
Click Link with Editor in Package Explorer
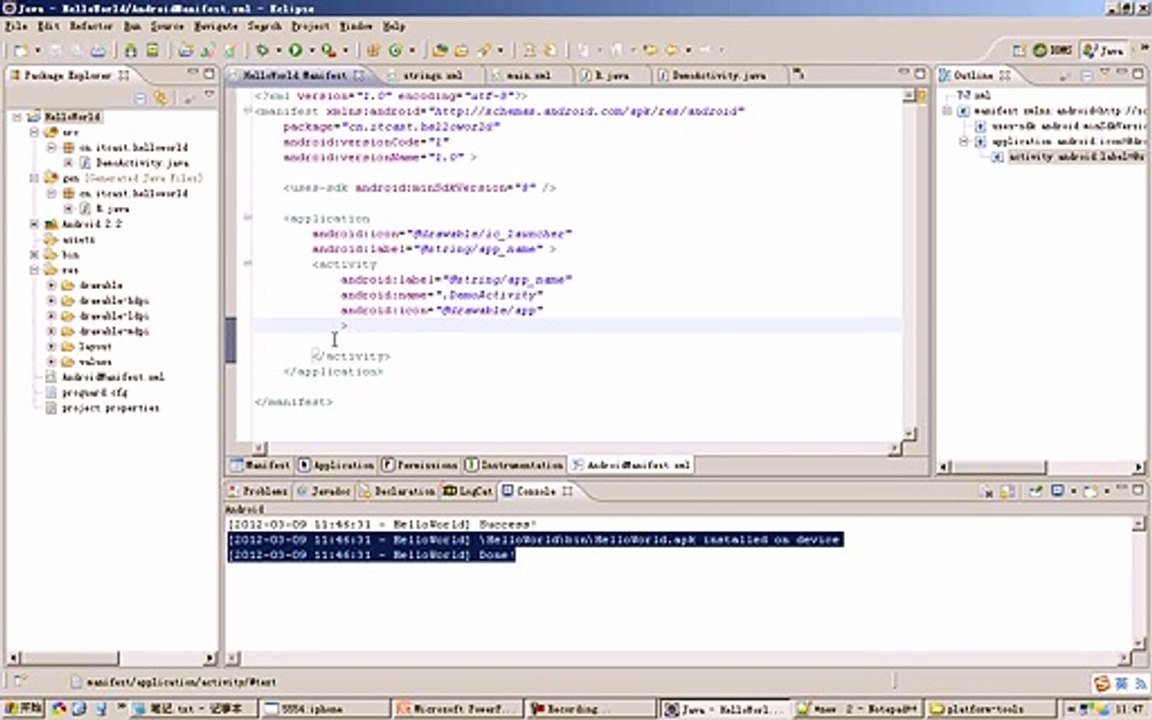[161, 98]
